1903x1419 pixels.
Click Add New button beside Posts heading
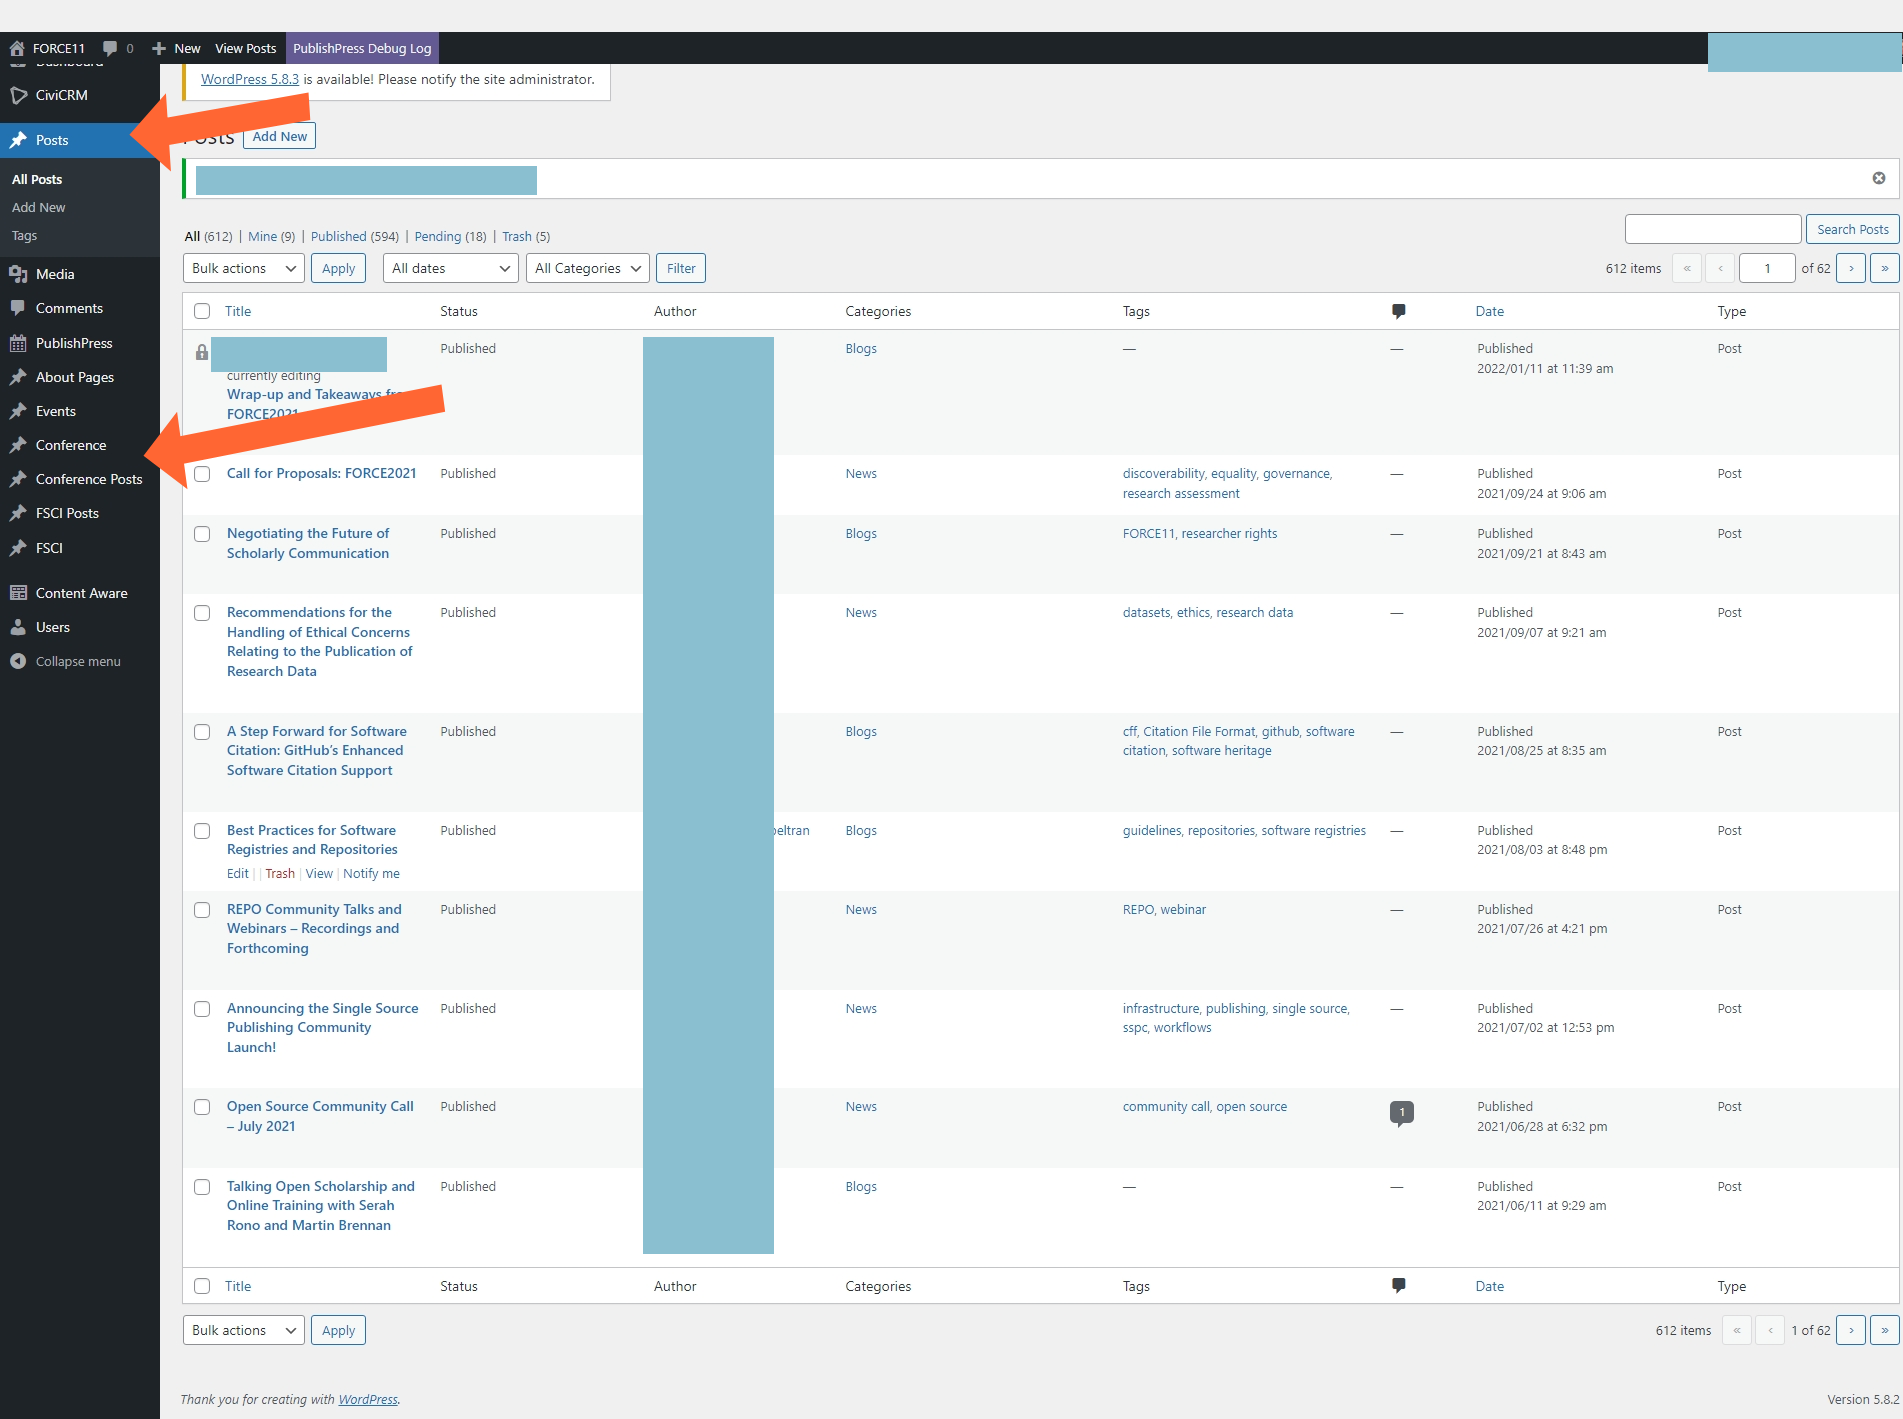(280, 136)
